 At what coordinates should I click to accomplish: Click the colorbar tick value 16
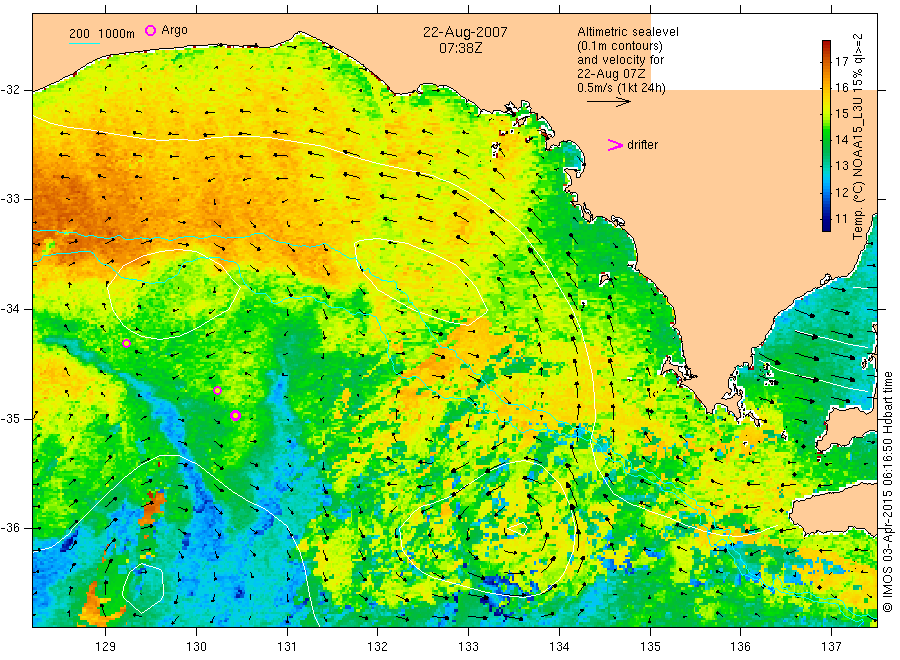841,87
